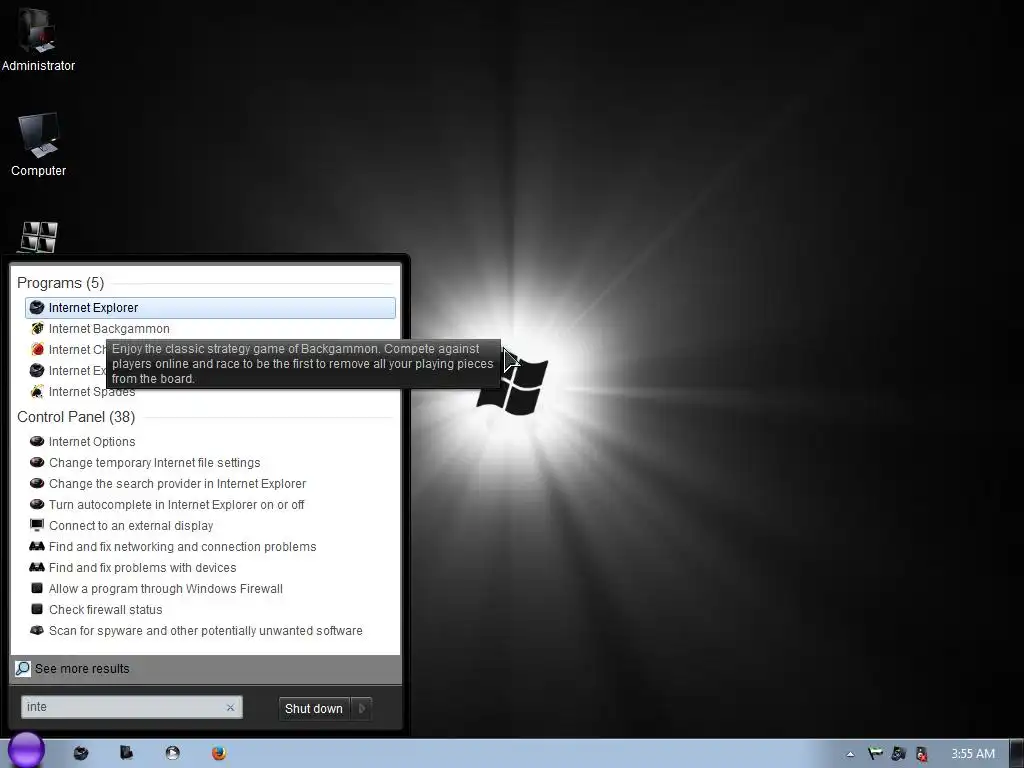
Task: Open Internet Explorer from the taskbar
Action: point(81,754)
